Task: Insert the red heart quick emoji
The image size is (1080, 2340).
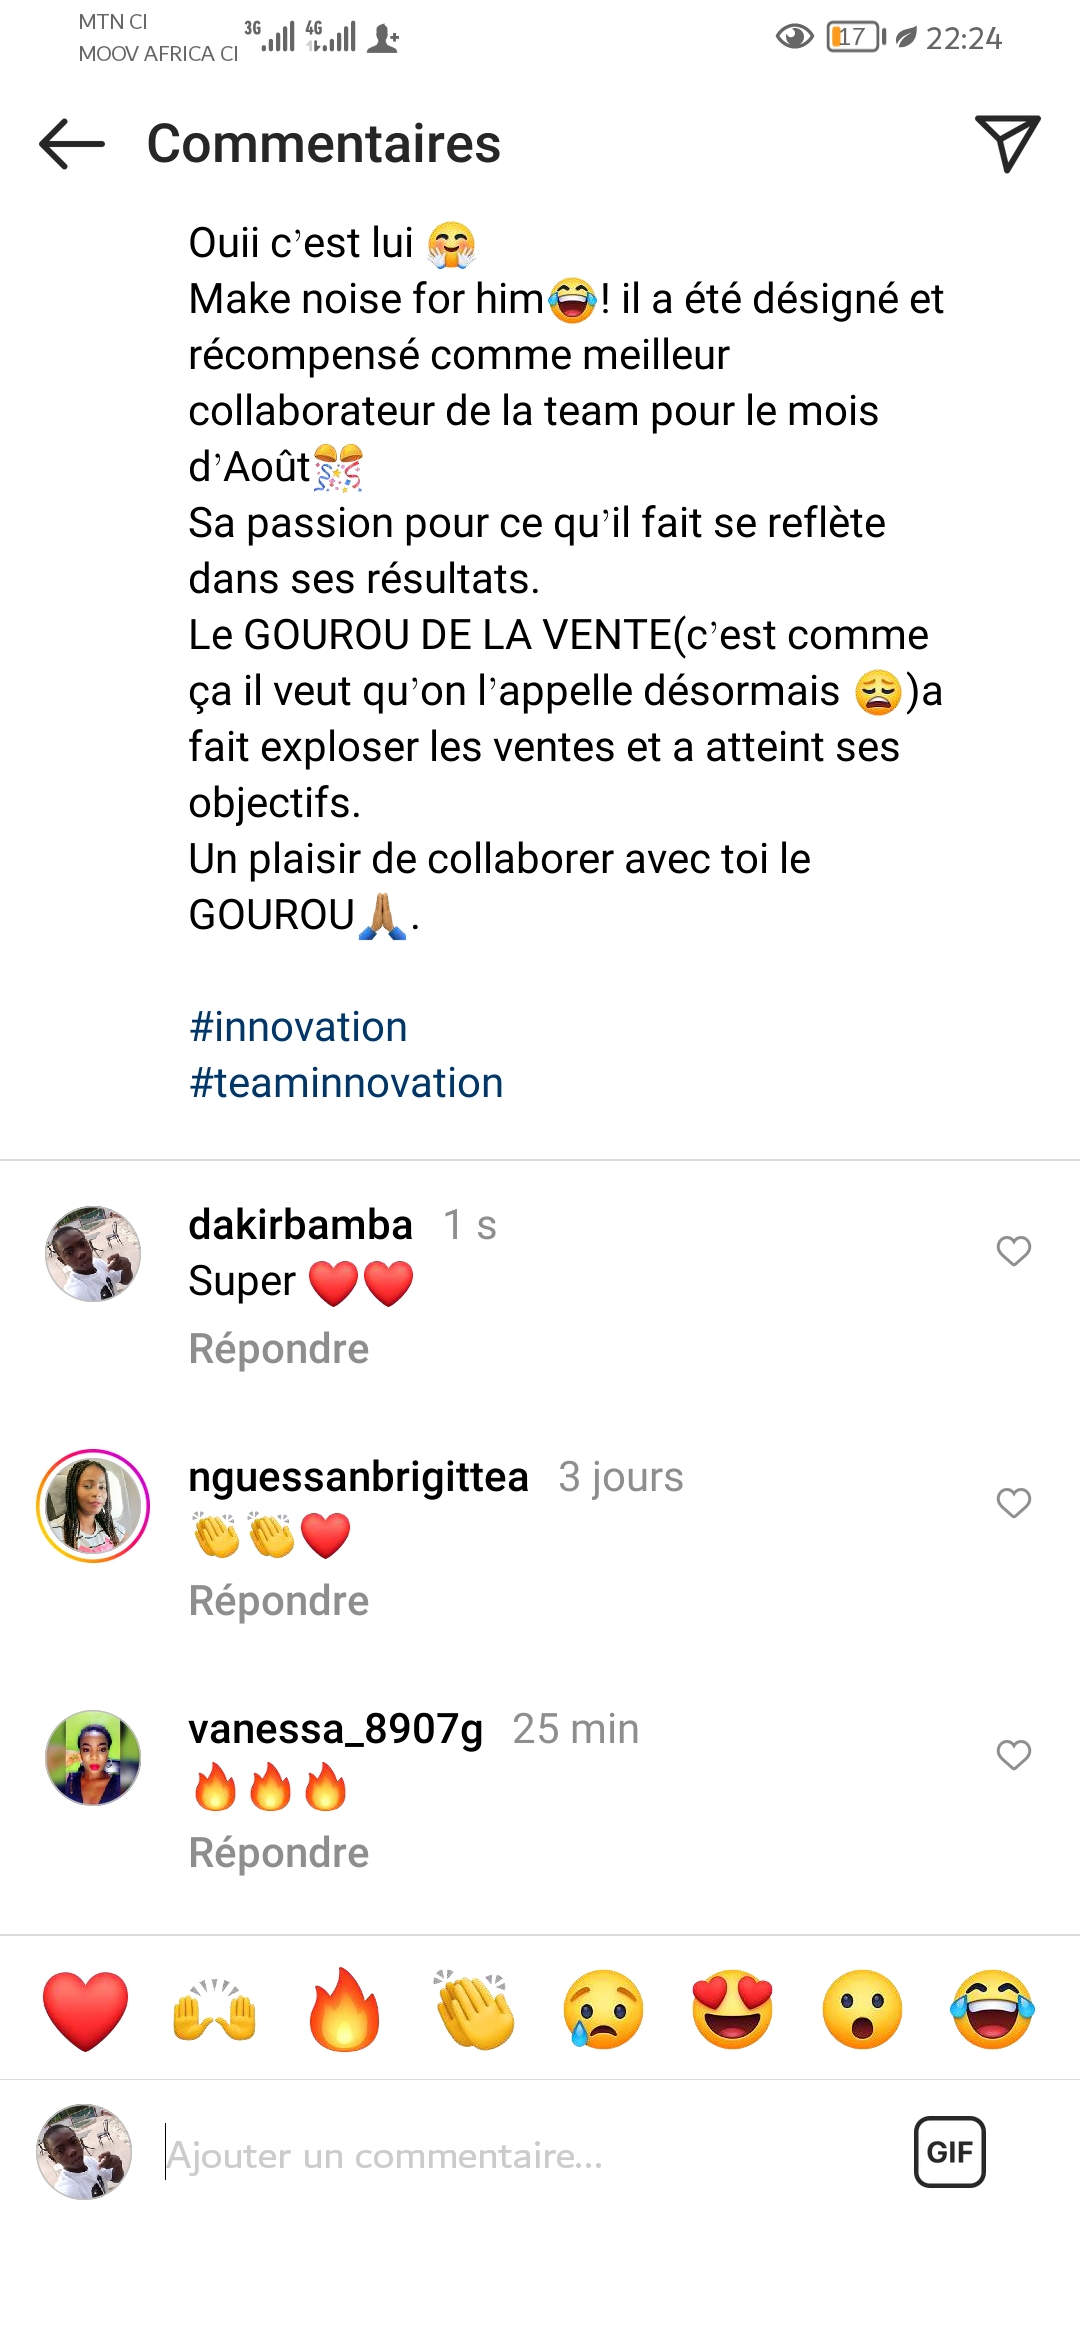Action: (86, 2010)
